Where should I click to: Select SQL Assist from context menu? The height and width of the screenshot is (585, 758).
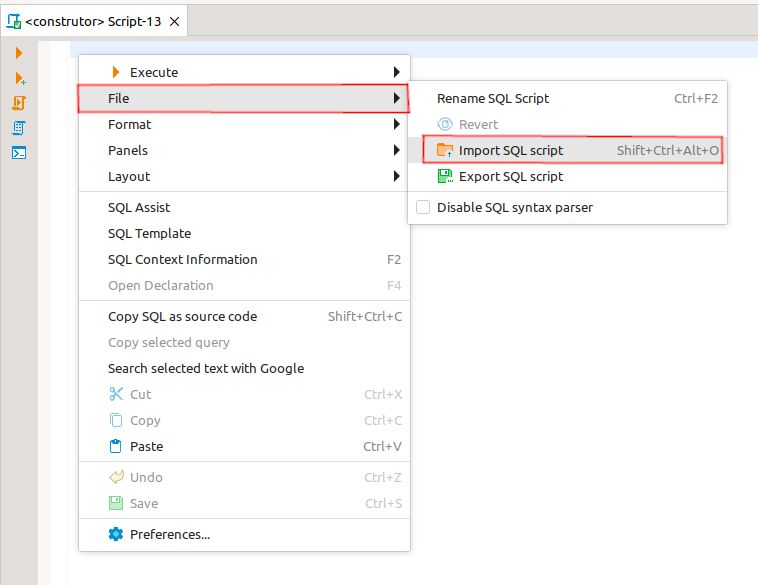point(139,207)
